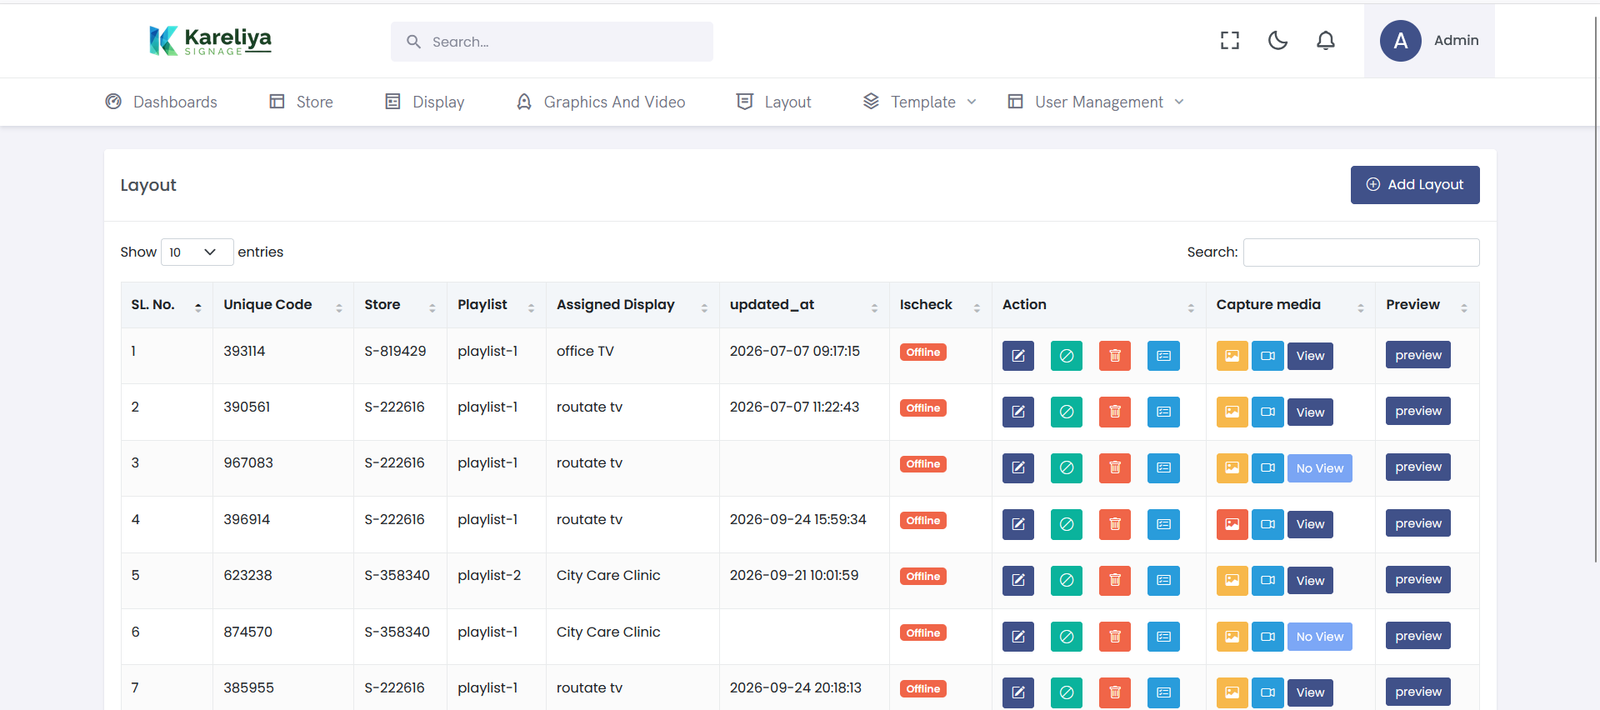Toggle fullscreen mode icon
The height and width of the screenshot is (710, 1600).
click(1230, 40)
